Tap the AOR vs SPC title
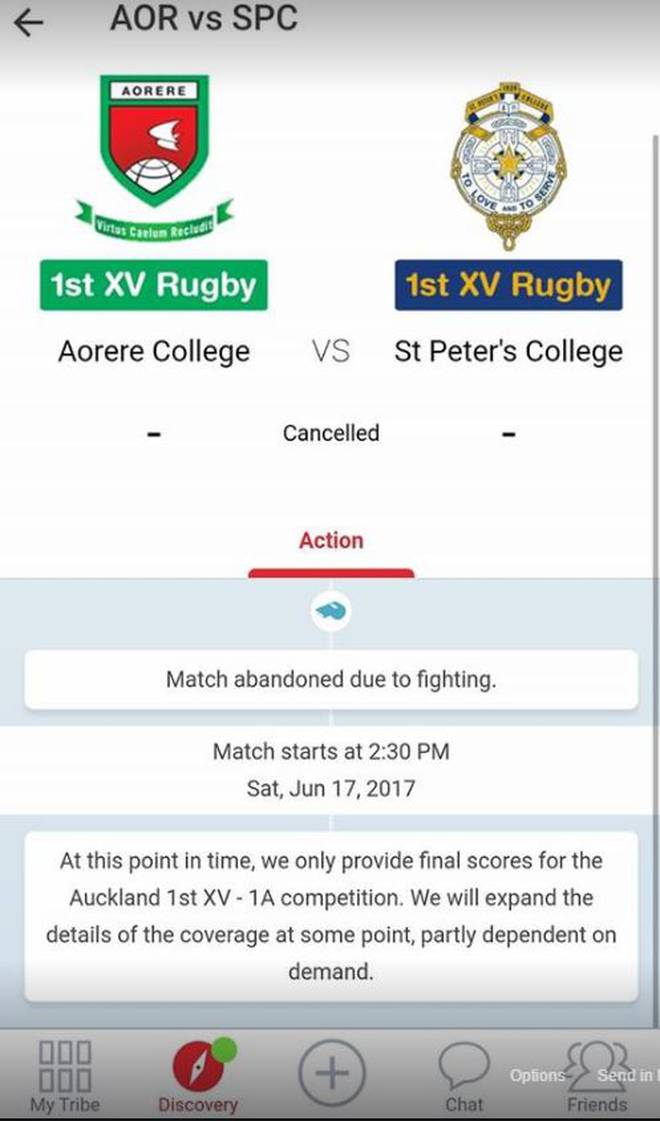The height and width of the screenshot is (1121, 660). (204, 18)
